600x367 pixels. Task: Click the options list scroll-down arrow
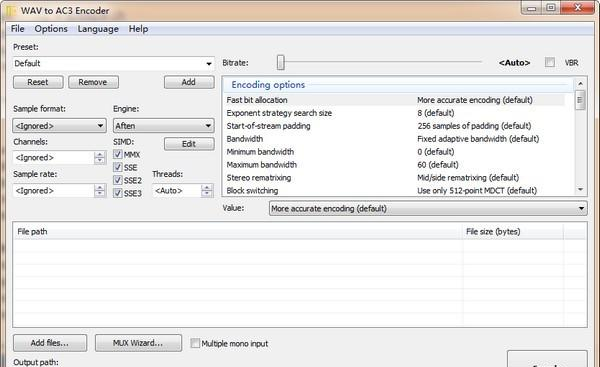pyautogui.click(x=580, y=190)
